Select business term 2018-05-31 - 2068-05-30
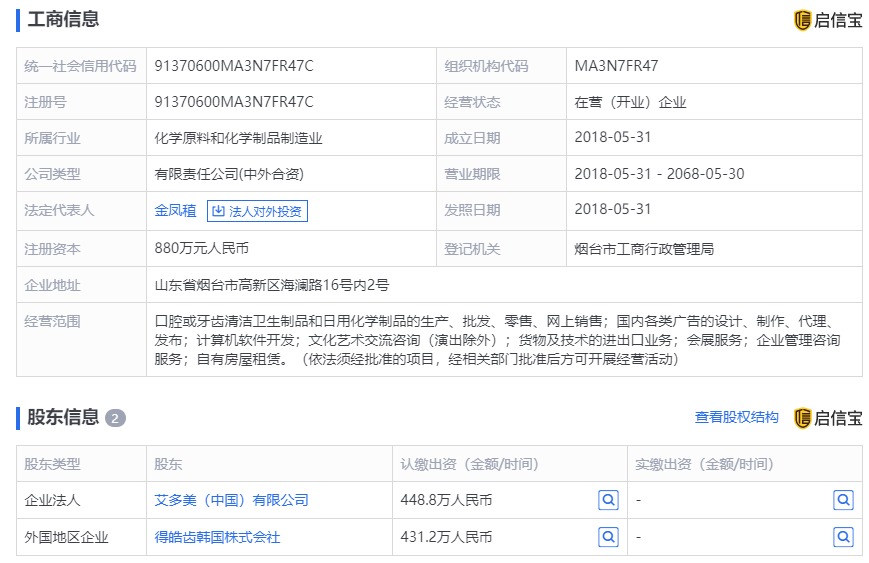Screen dimensions: 869x563 click(x=660, y=174)
